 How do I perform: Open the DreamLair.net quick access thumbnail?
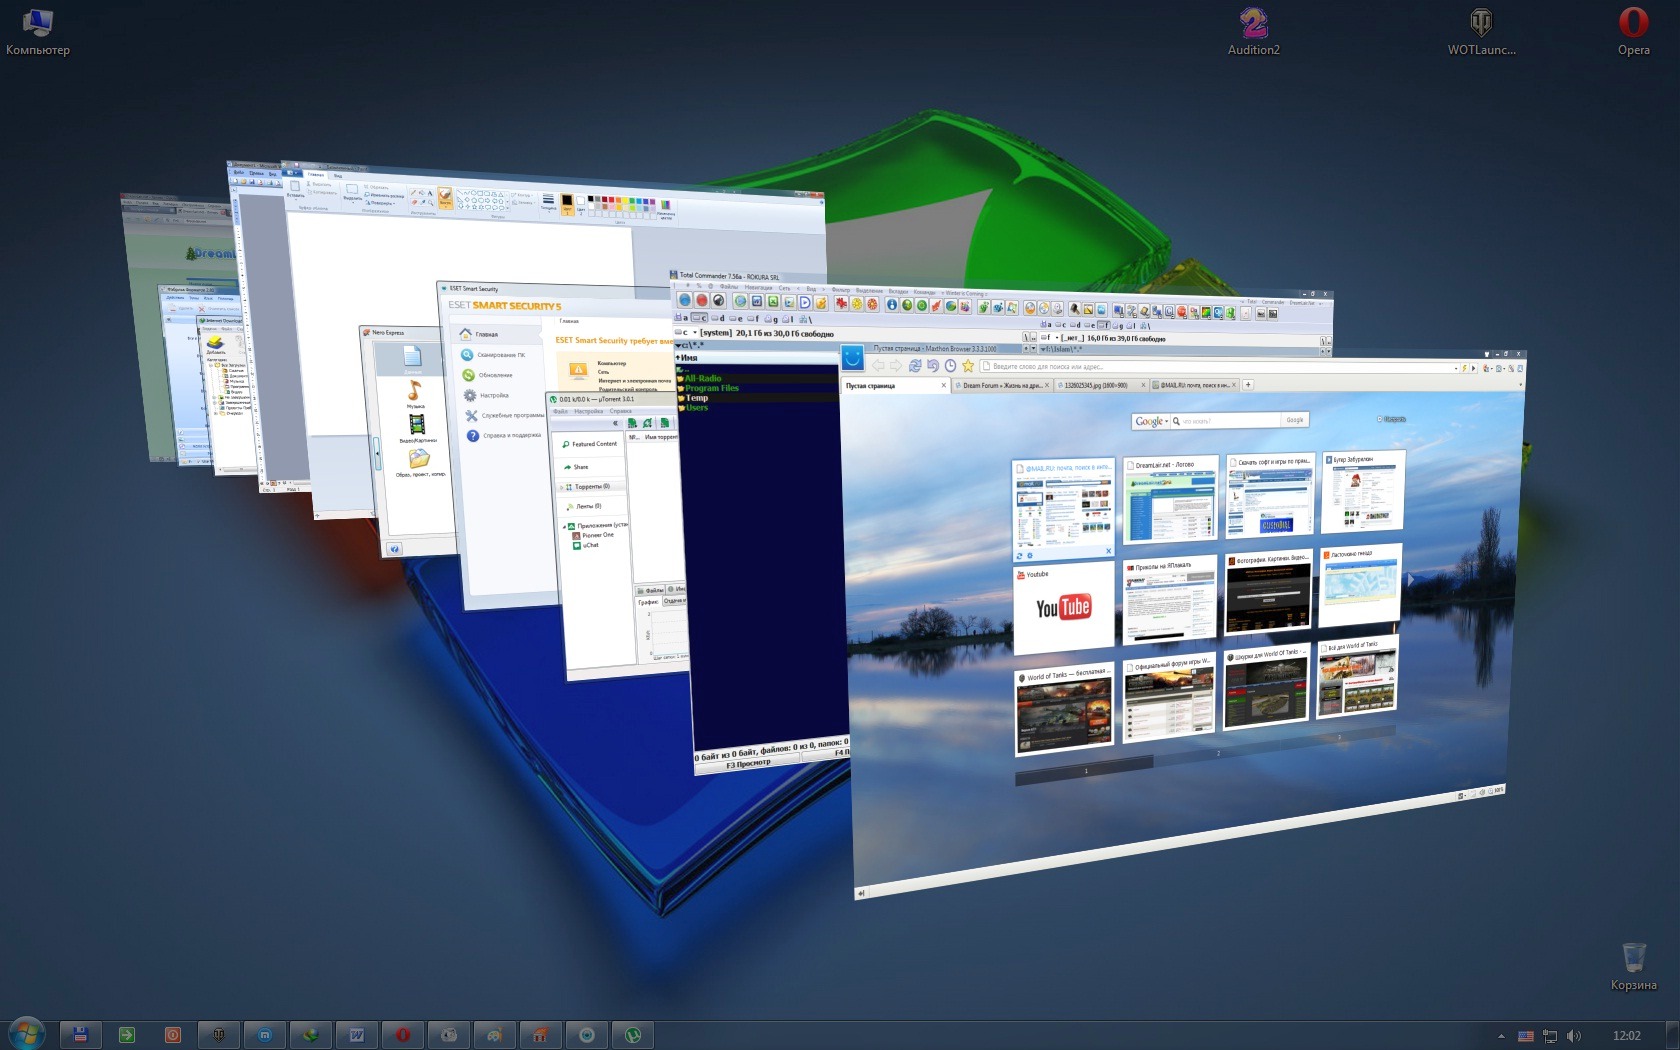tap(1170, 498)
